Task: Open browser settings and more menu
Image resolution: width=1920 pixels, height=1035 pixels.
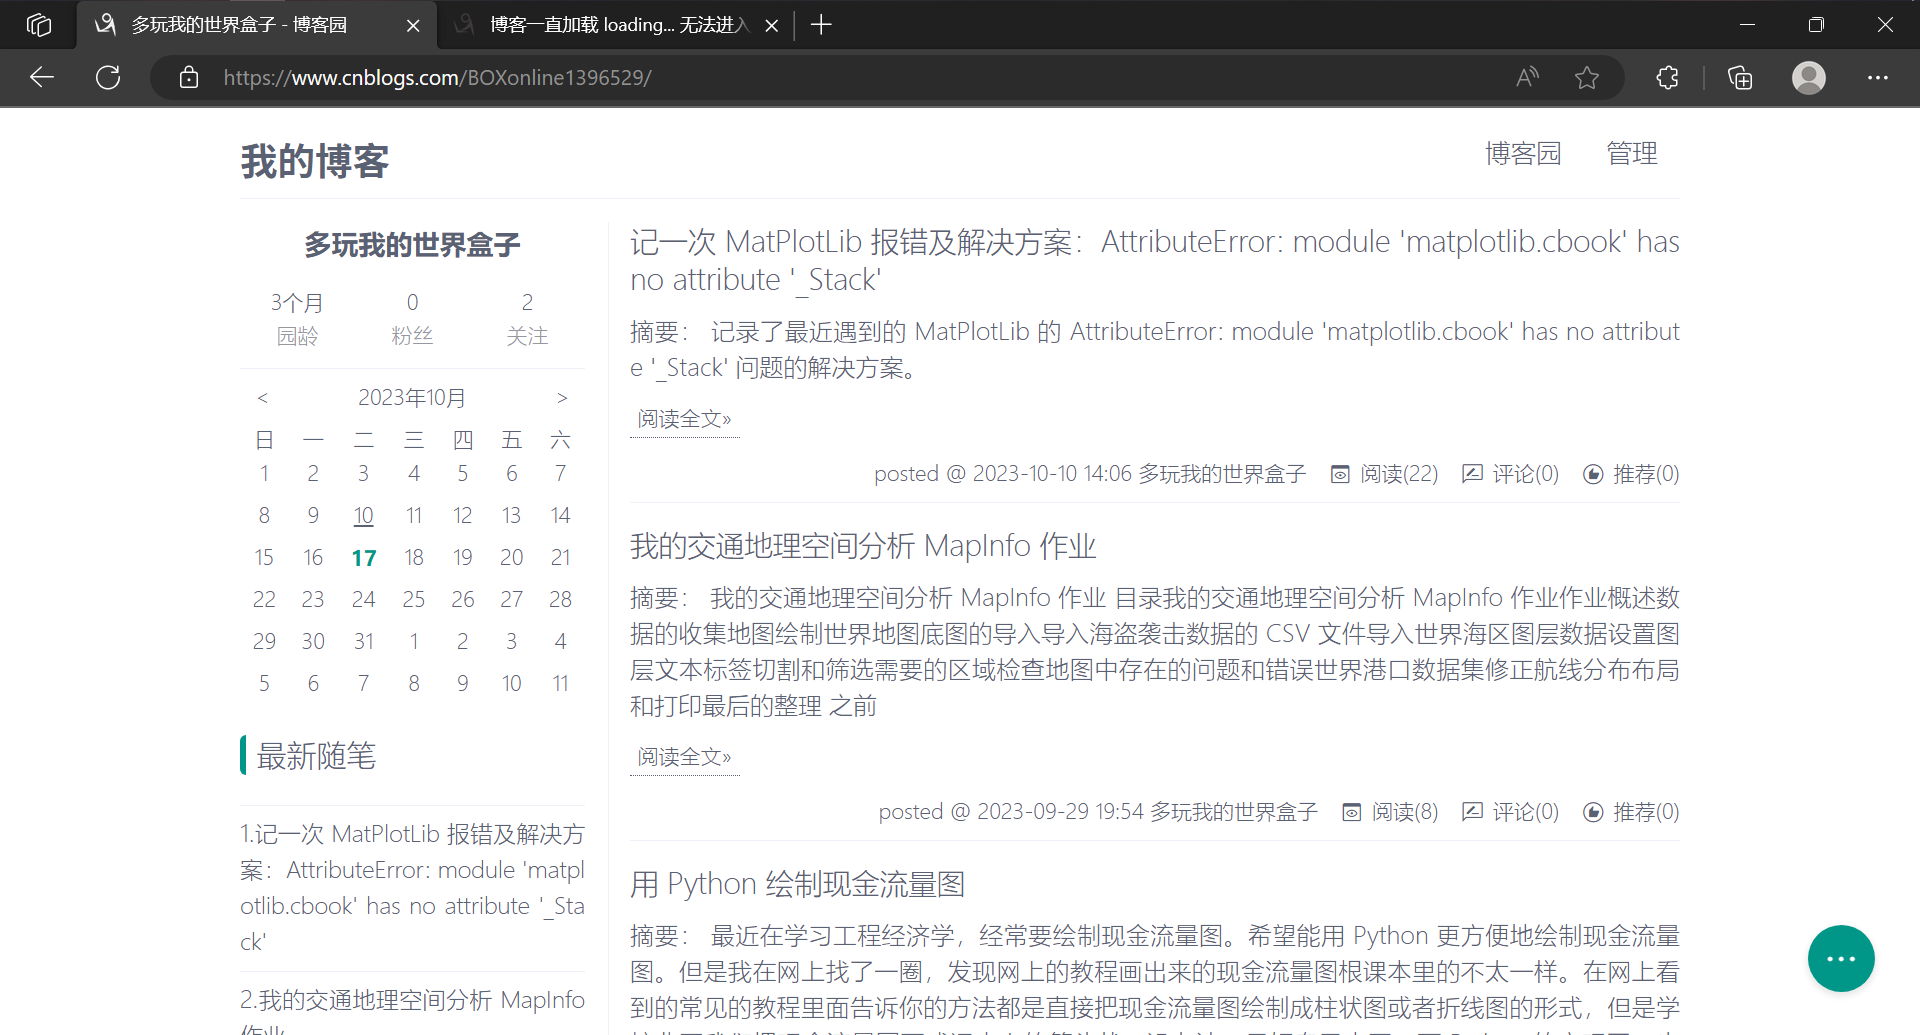Action: (x=1878, y=78)
